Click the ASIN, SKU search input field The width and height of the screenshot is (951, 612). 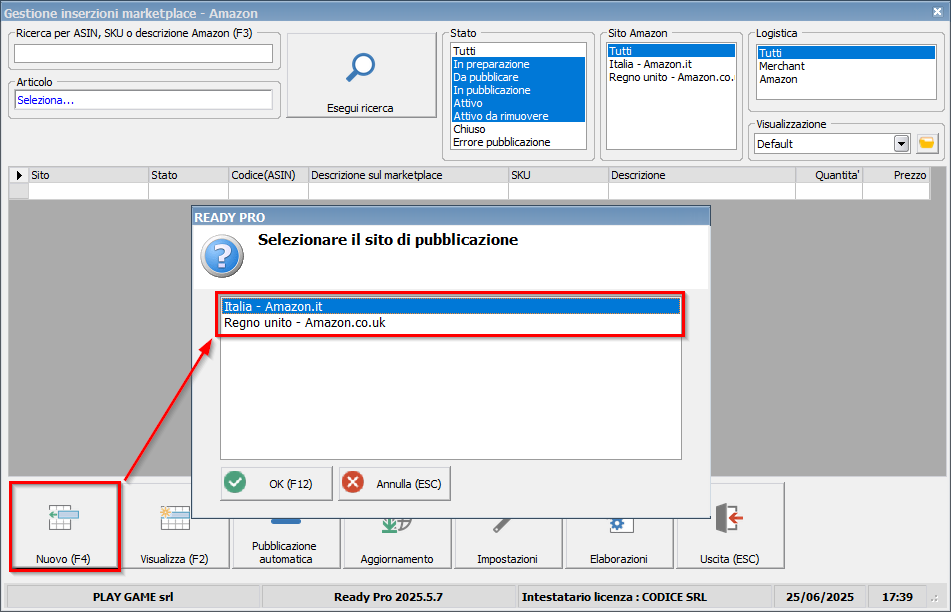[143, 53]
